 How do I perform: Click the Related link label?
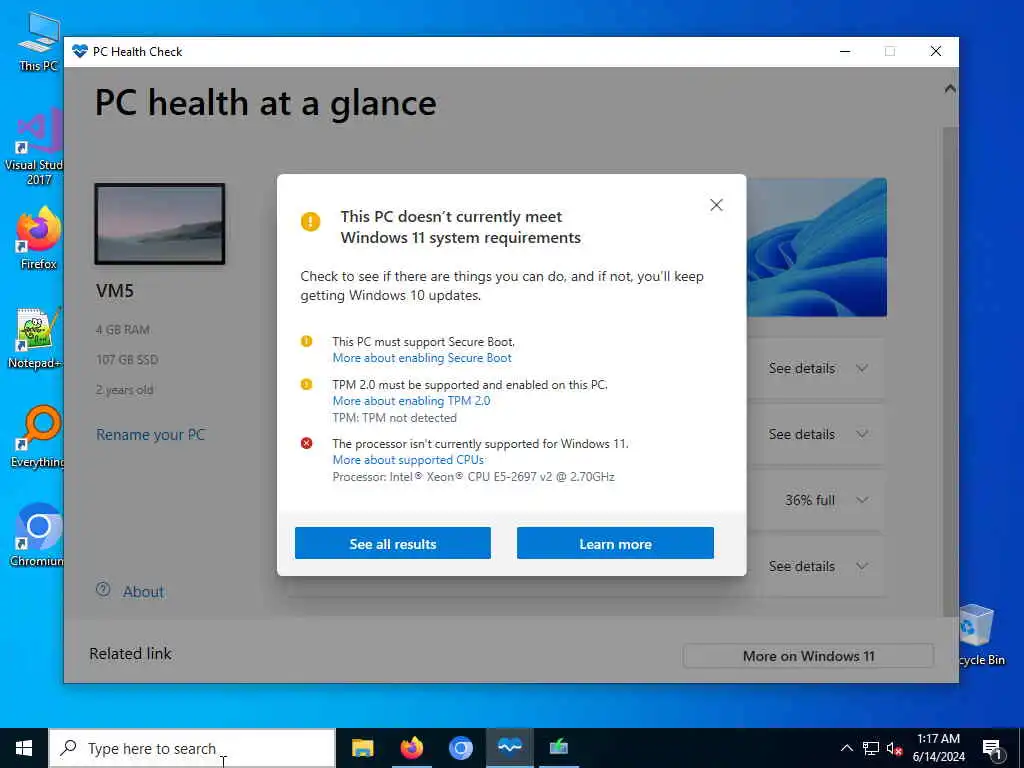131,654
